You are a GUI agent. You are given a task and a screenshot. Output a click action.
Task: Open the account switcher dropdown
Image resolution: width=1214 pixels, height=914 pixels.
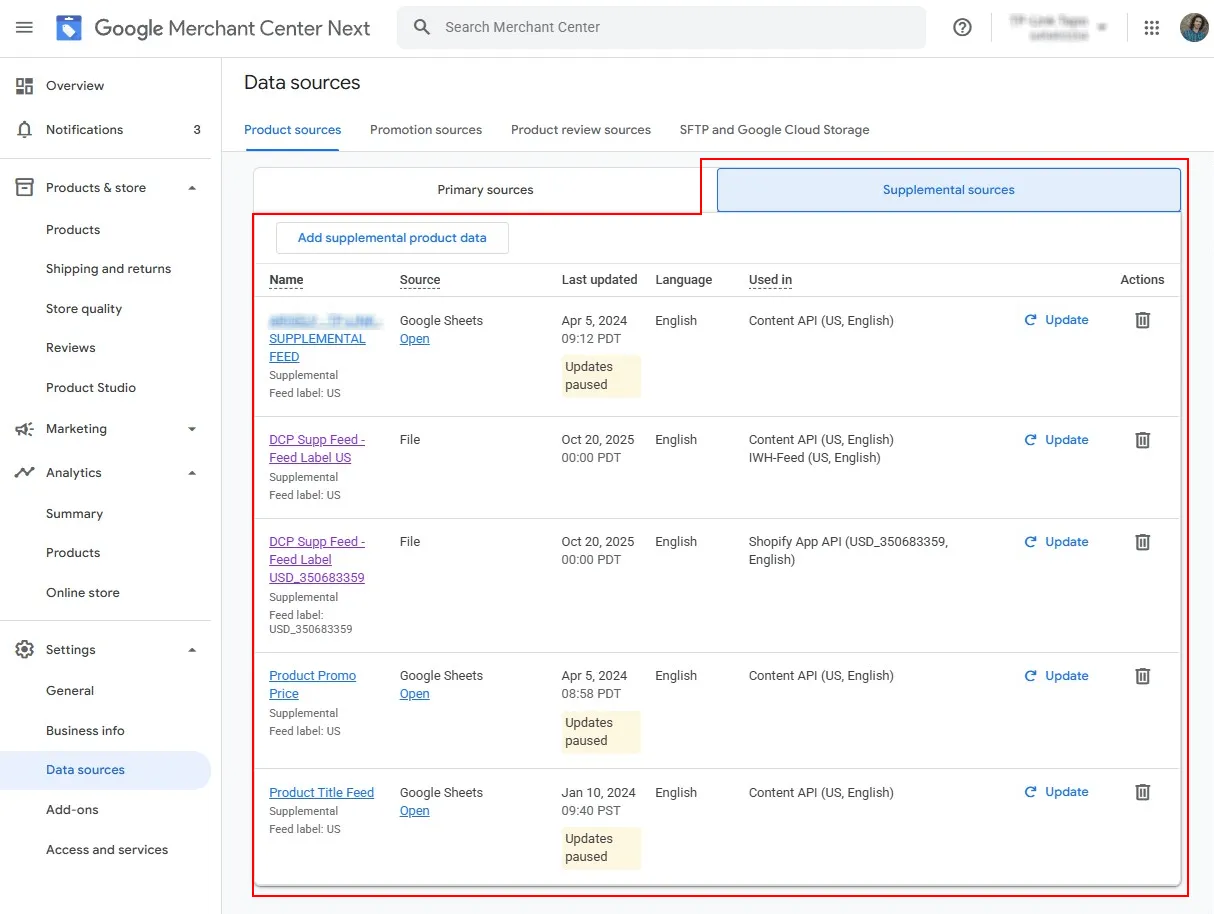point(1057,28)
